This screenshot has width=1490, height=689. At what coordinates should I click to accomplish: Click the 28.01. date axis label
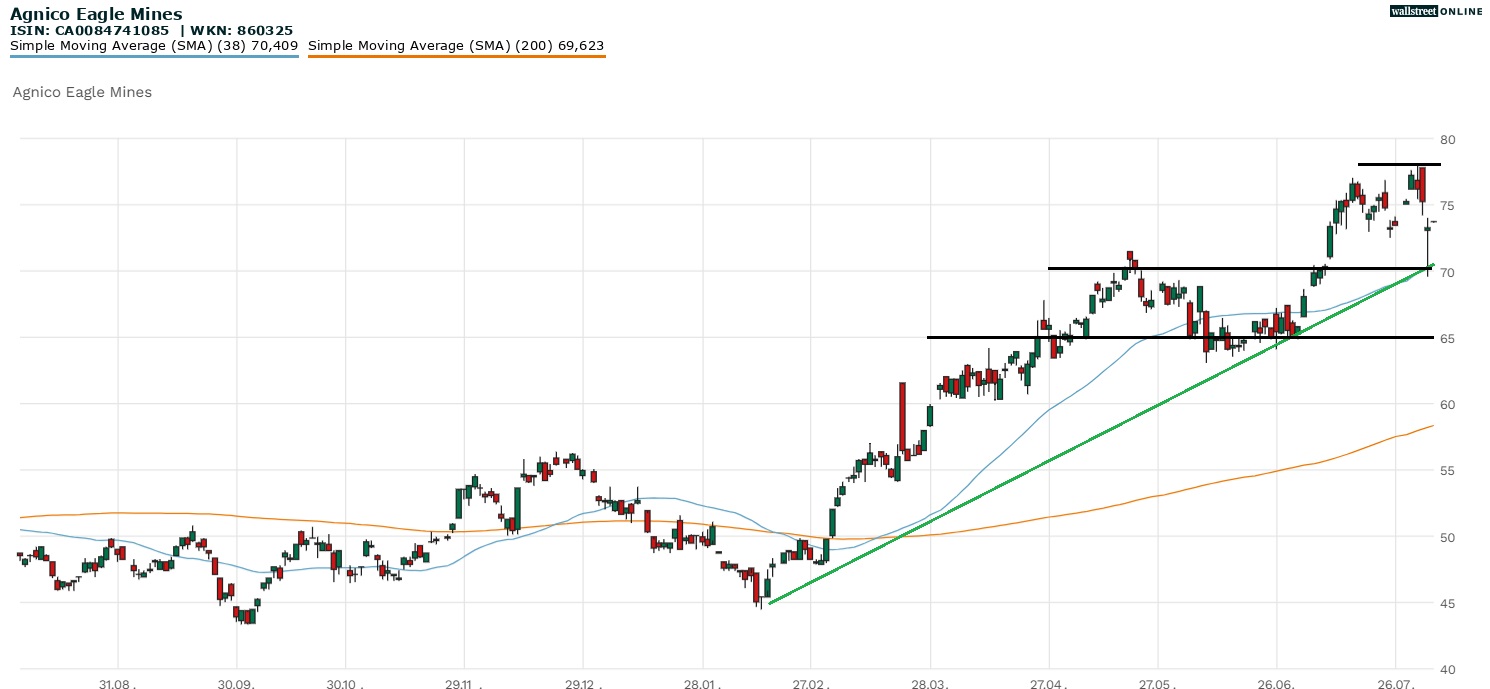[703, 683]
